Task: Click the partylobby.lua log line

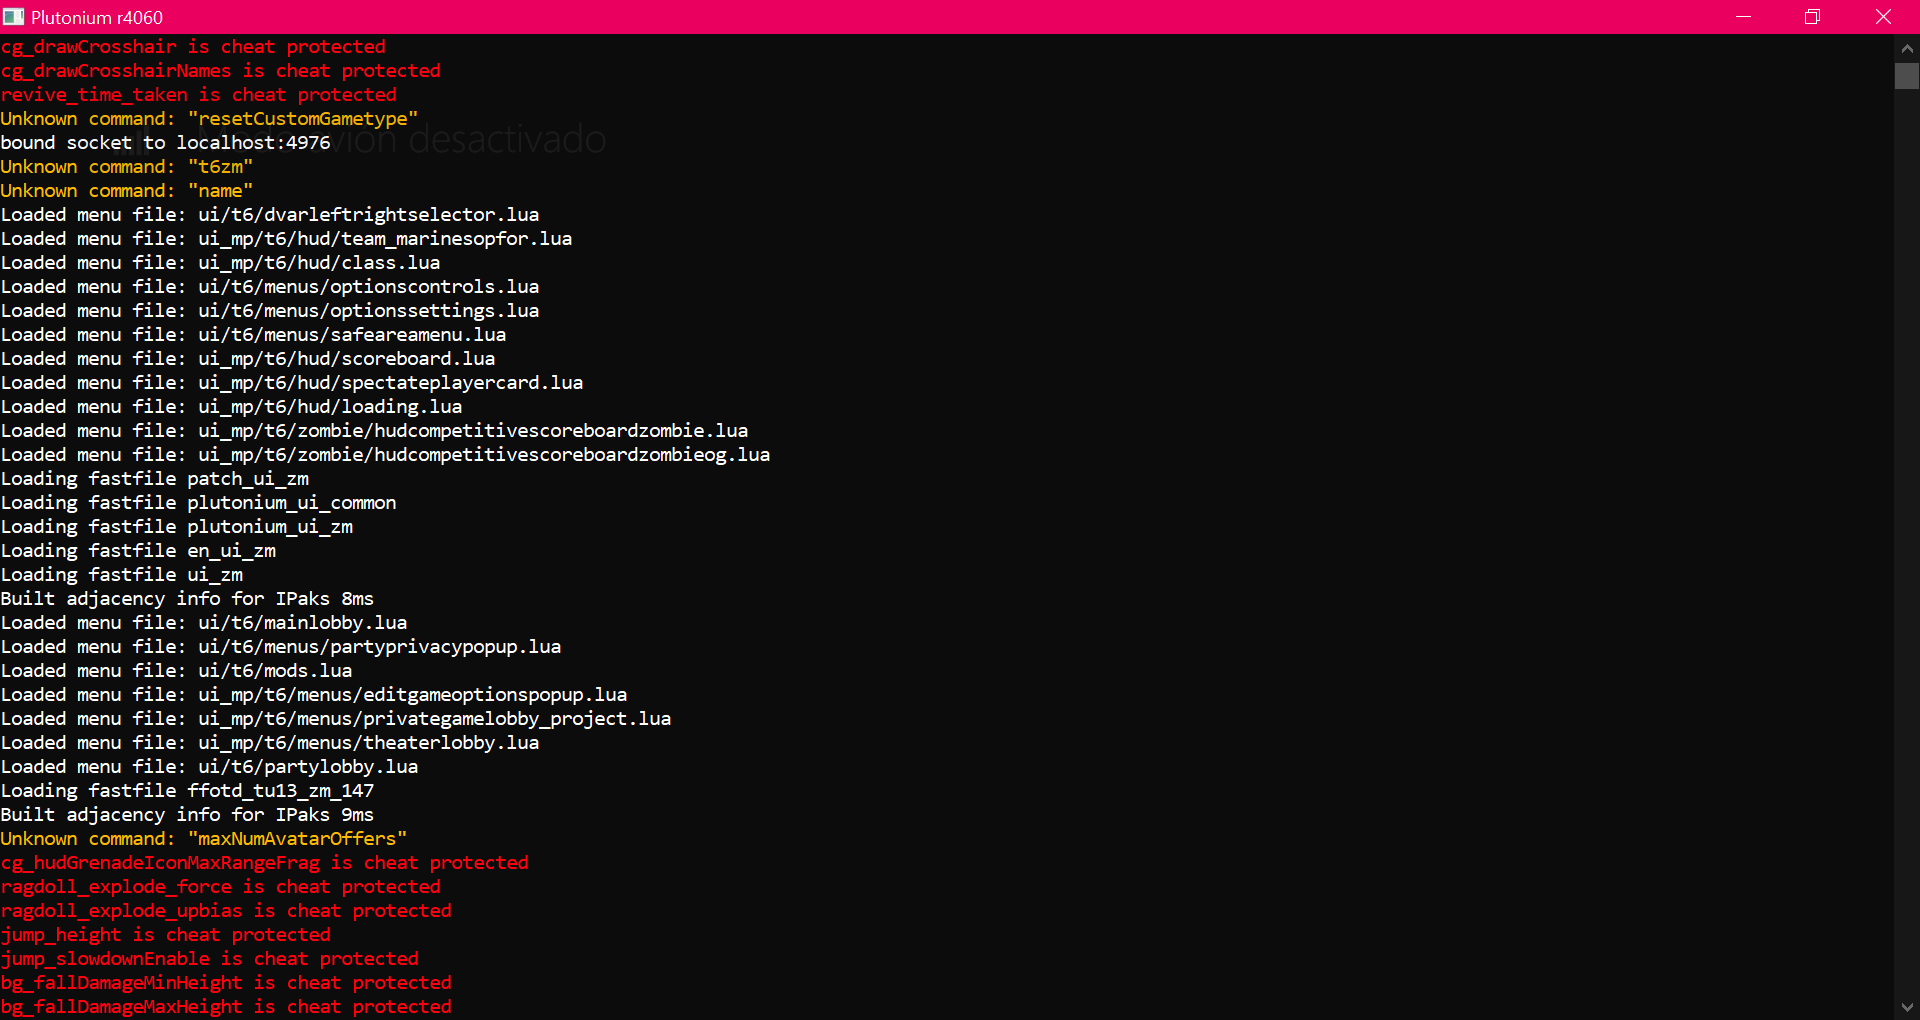Action: tap(209, 767)
